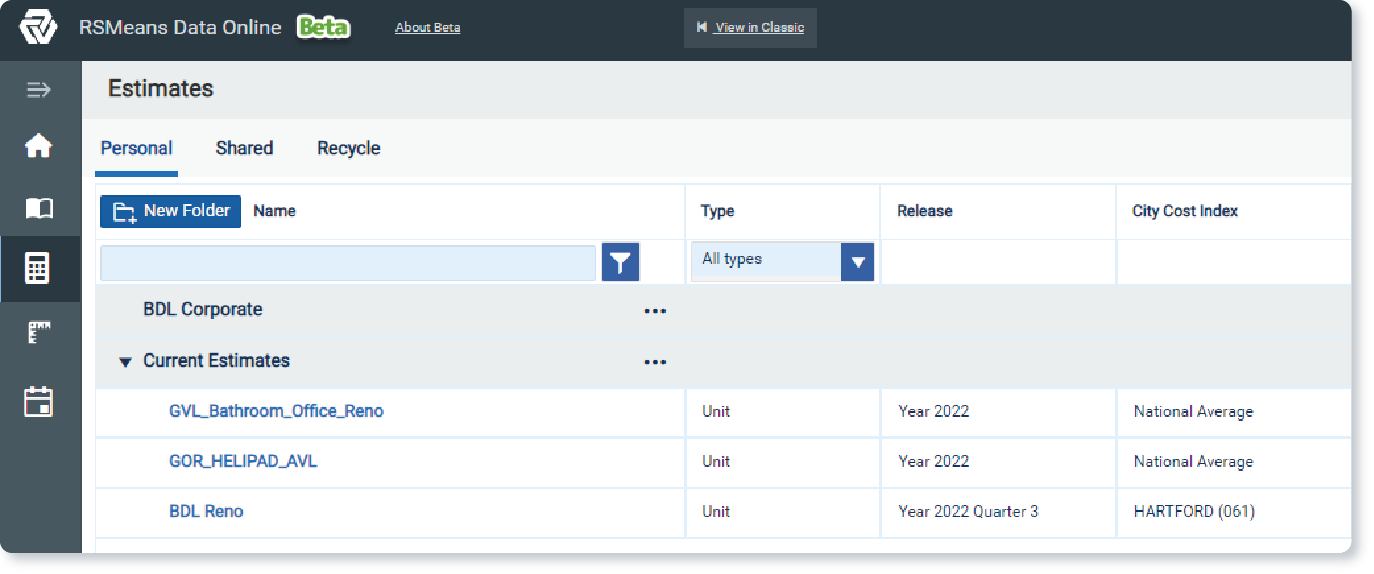Select the calculator Estimates icon

tap(38, 268)
